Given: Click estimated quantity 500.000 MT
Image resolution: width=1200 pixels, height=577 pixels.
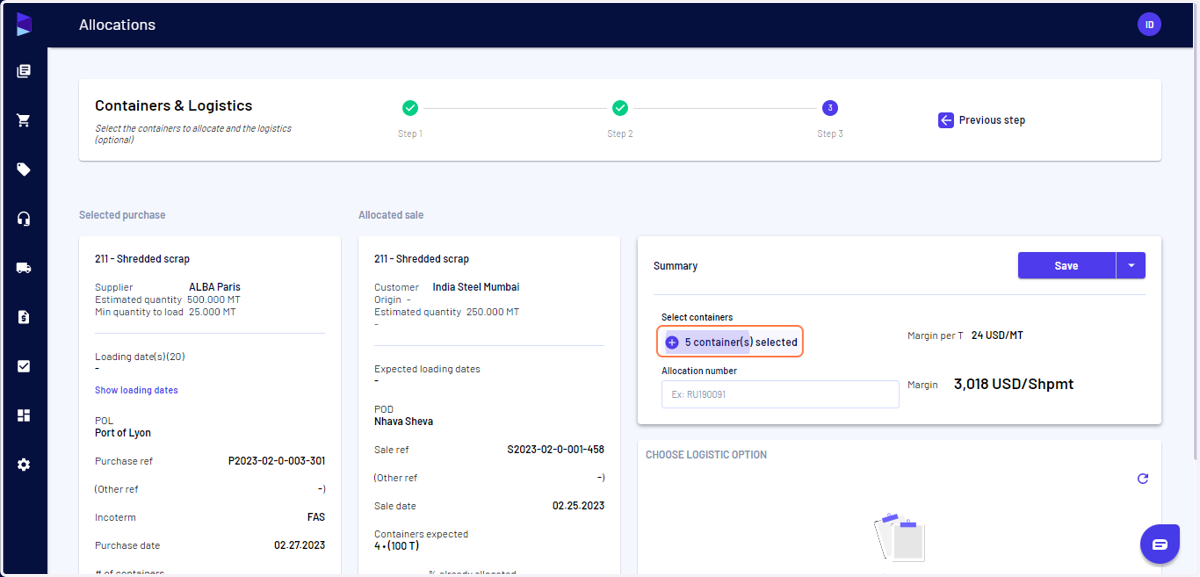Looking at the screenshot, I should tap(214, 299).
